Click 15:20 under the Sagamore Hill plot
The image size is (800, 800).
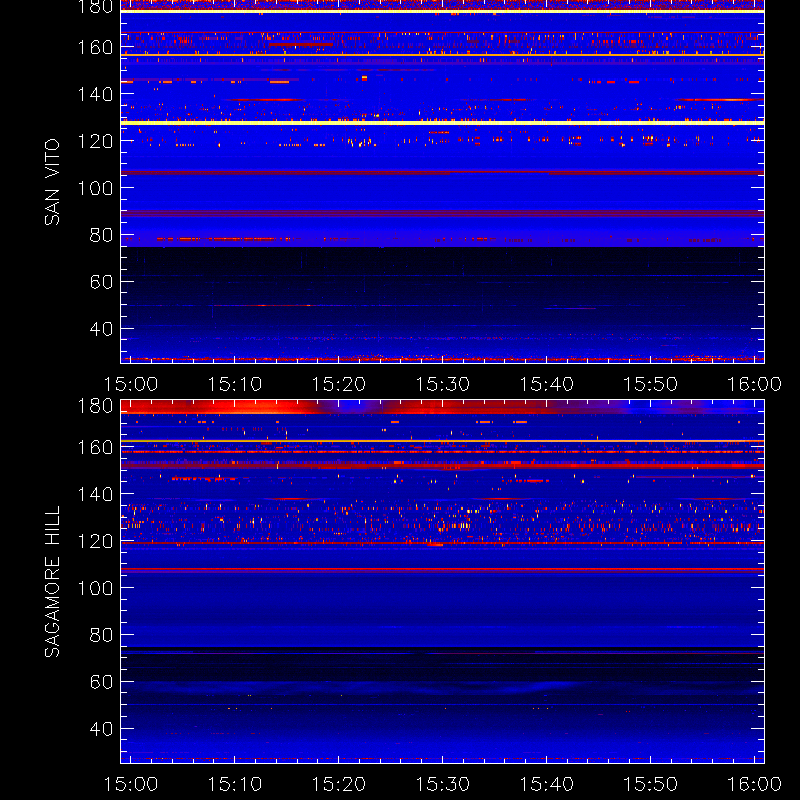pyautogui.click(x=339, y=784)
